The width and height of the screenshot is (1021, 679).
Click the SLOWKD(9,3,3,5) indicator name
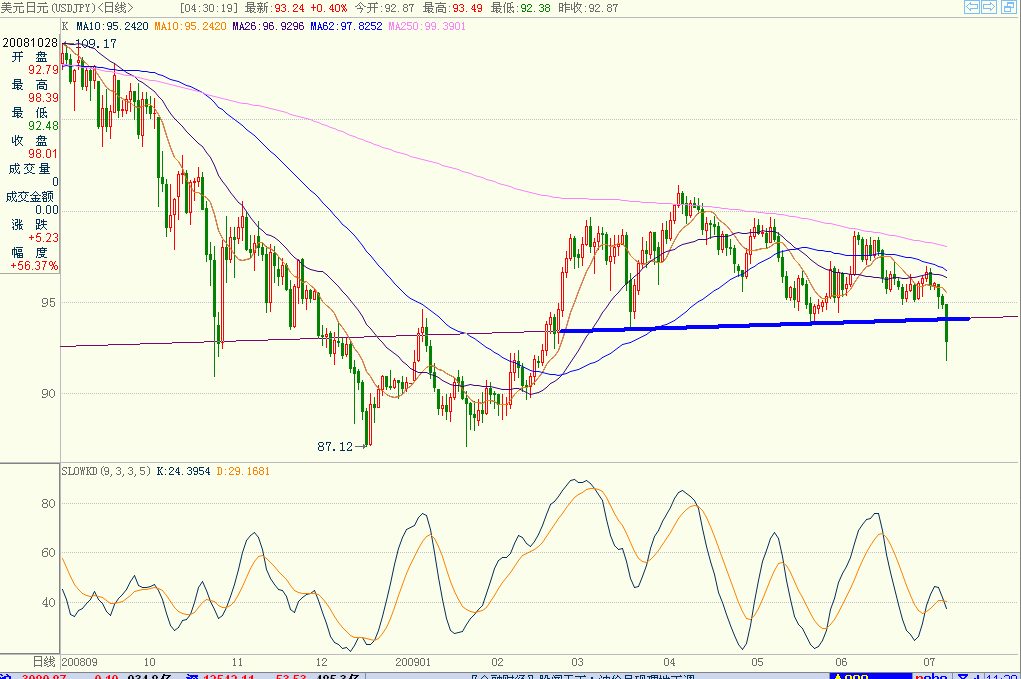click(106, 471)
